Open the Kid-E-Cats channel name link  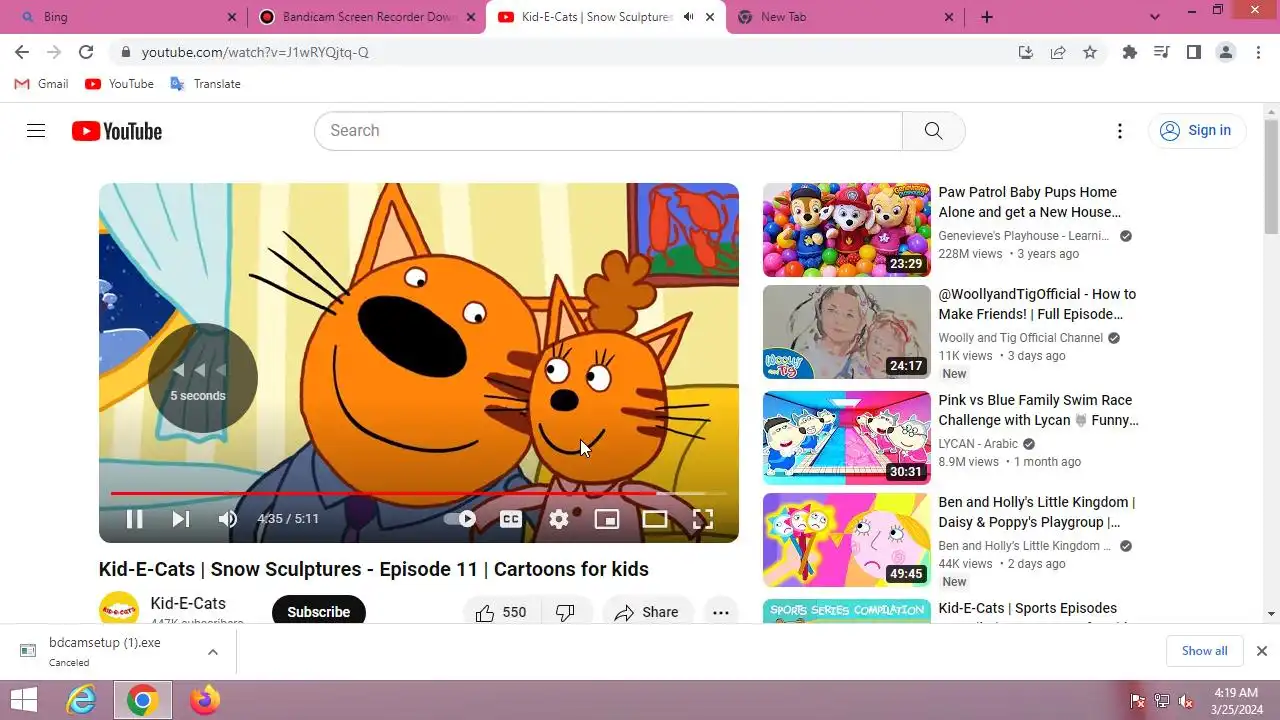point(188,603)
